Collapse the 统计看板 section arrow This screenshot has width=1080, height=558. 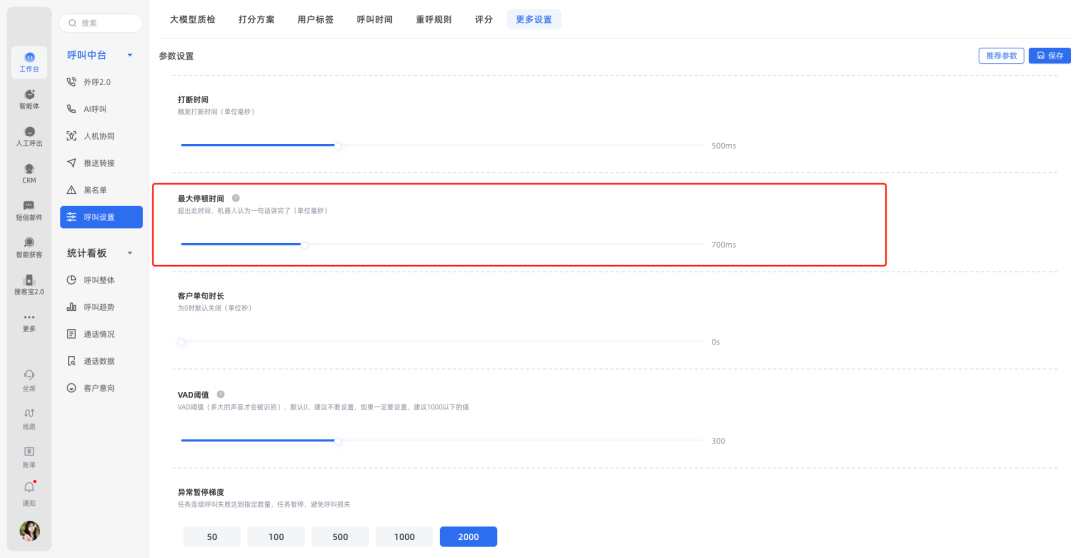coord(130,253)
